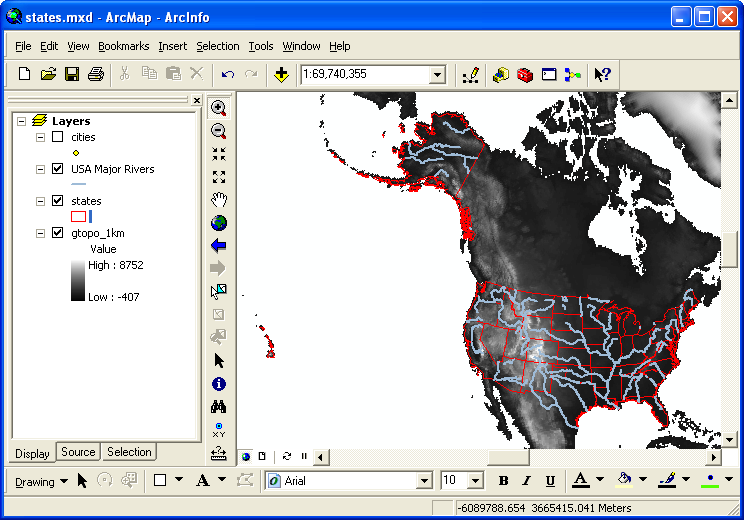The height and width of the screenshot is (520, 744).
Task: Open the Find binoculars tool
Action: click(x=219, y=407)
